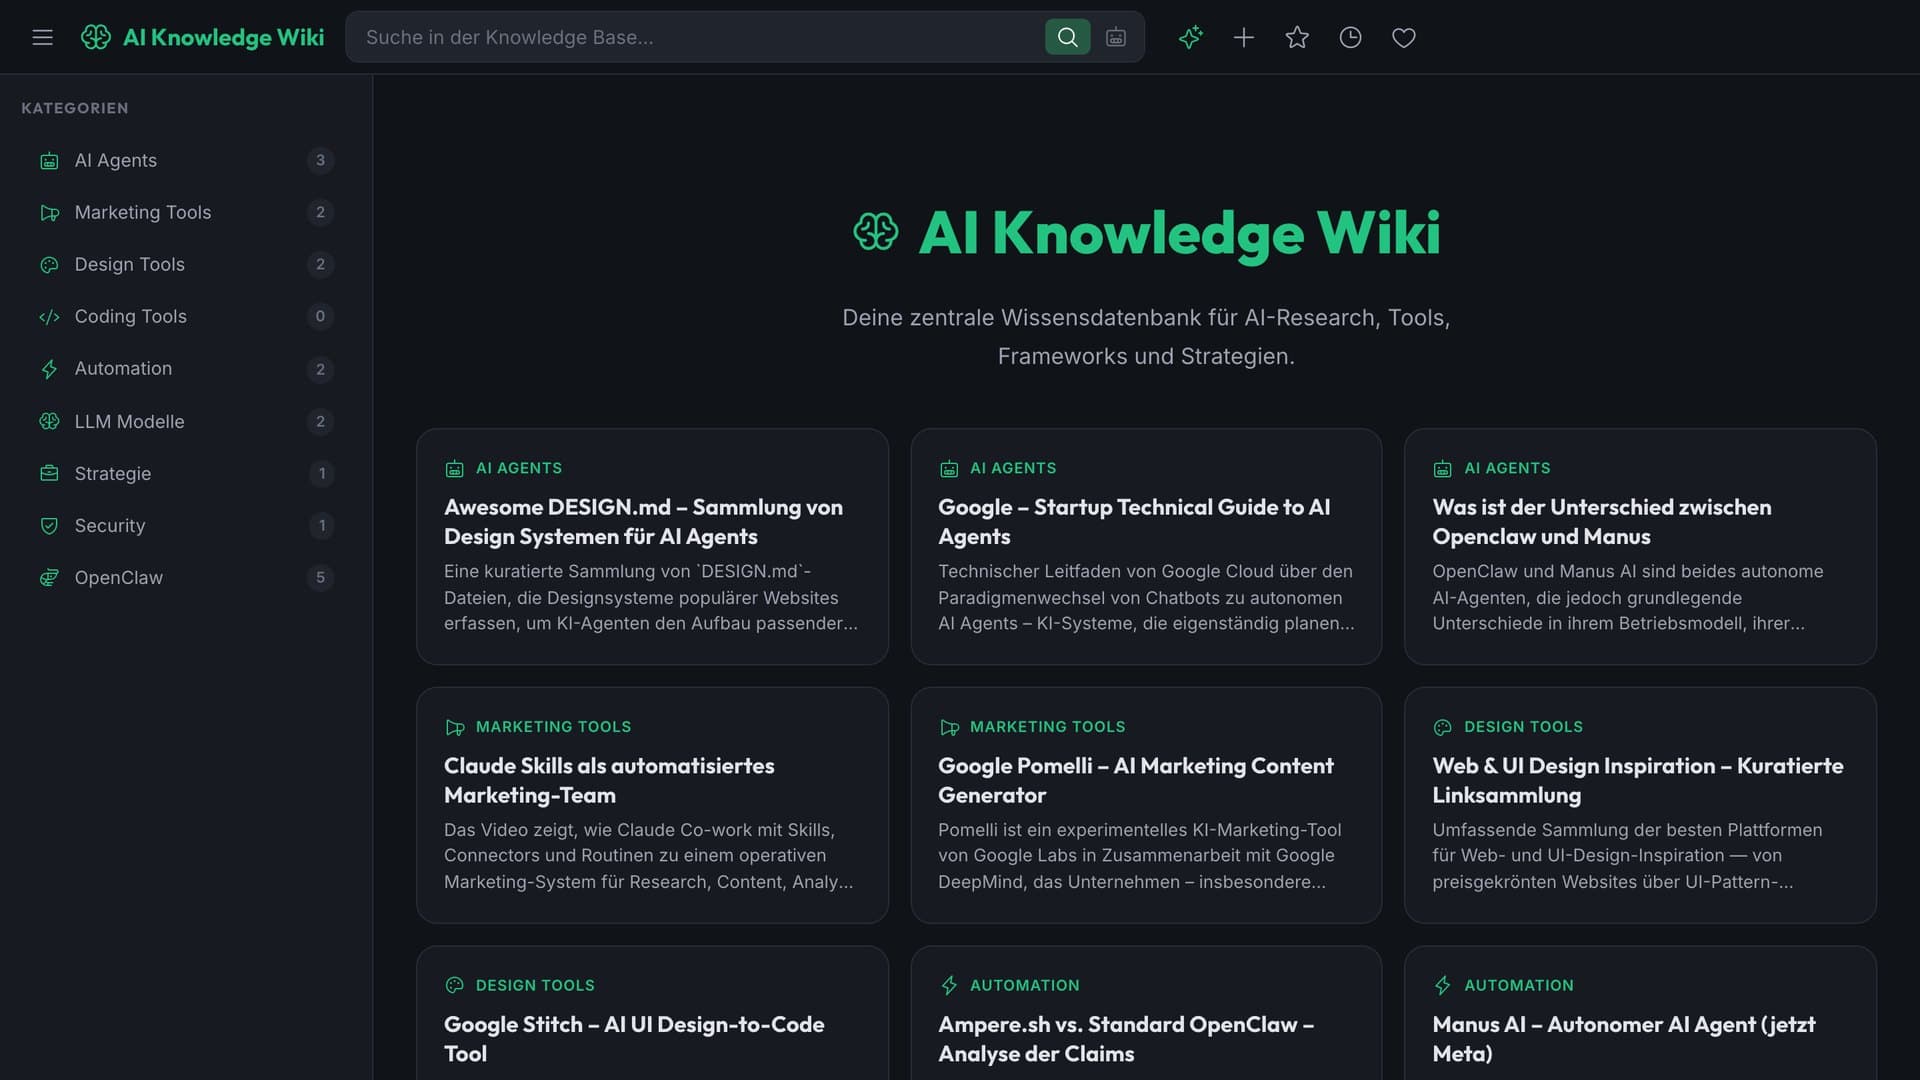The image size is (1920, 1080).
Task: Click the AI Agents category icon in sidebar
Action: pos(49,160)
